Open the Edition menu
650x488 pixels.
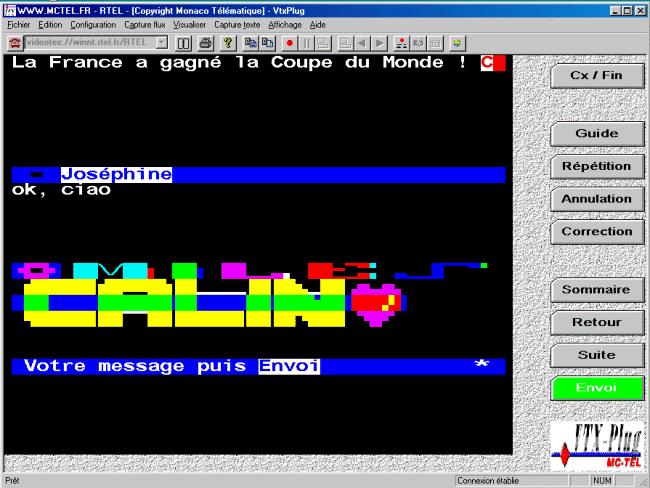coord(50,25)
